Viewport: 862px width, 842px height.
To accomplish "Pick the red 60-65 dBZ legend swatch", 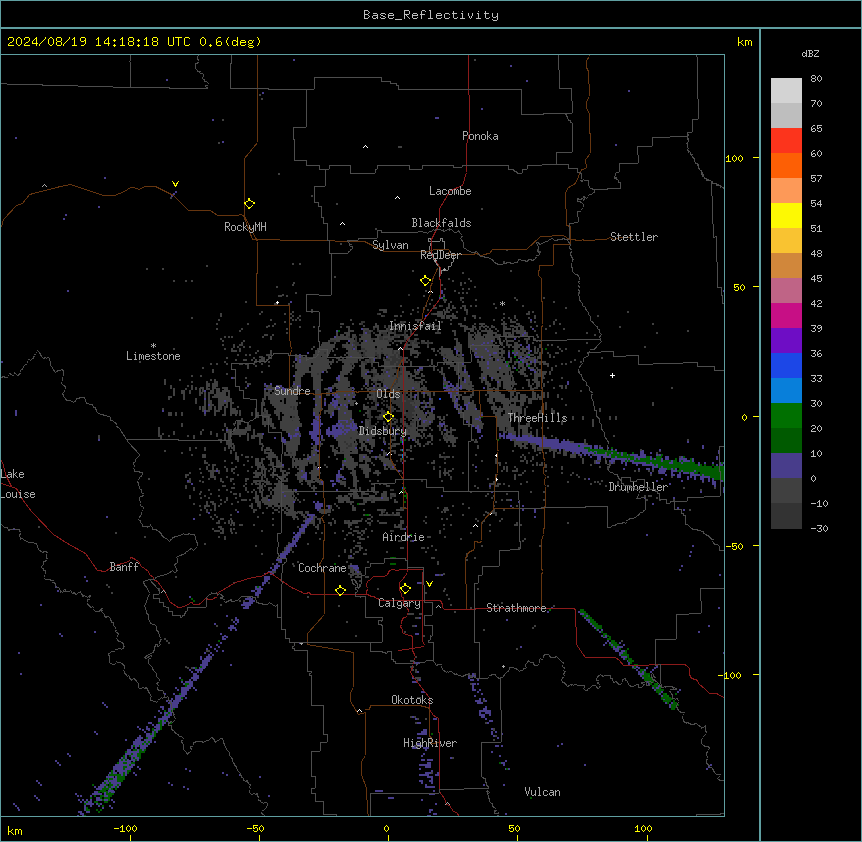I will coord(786,141).
